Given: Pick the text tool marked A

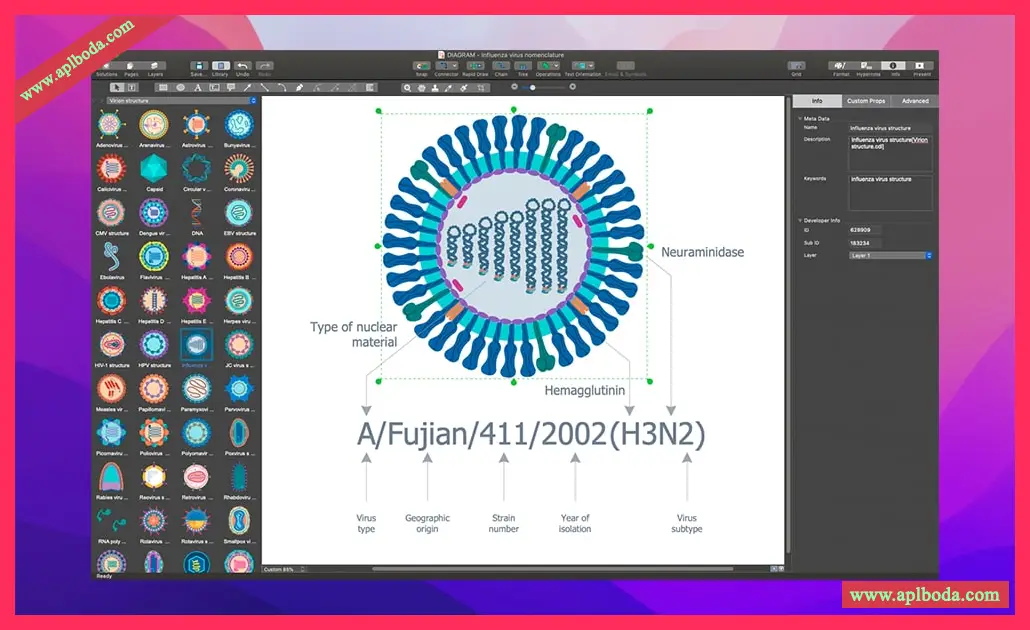Looking at the screenshot, I should 197,88.
